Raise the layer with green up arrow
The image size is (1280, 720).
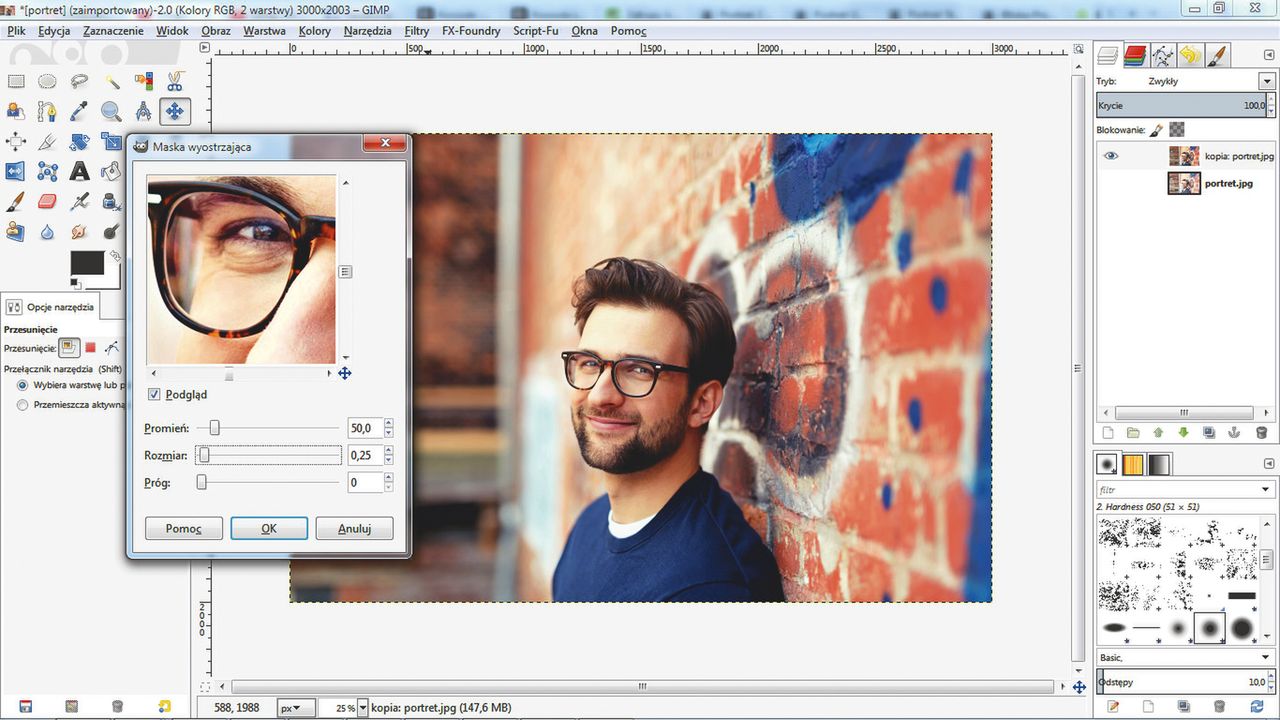(x=1158, y=433)
